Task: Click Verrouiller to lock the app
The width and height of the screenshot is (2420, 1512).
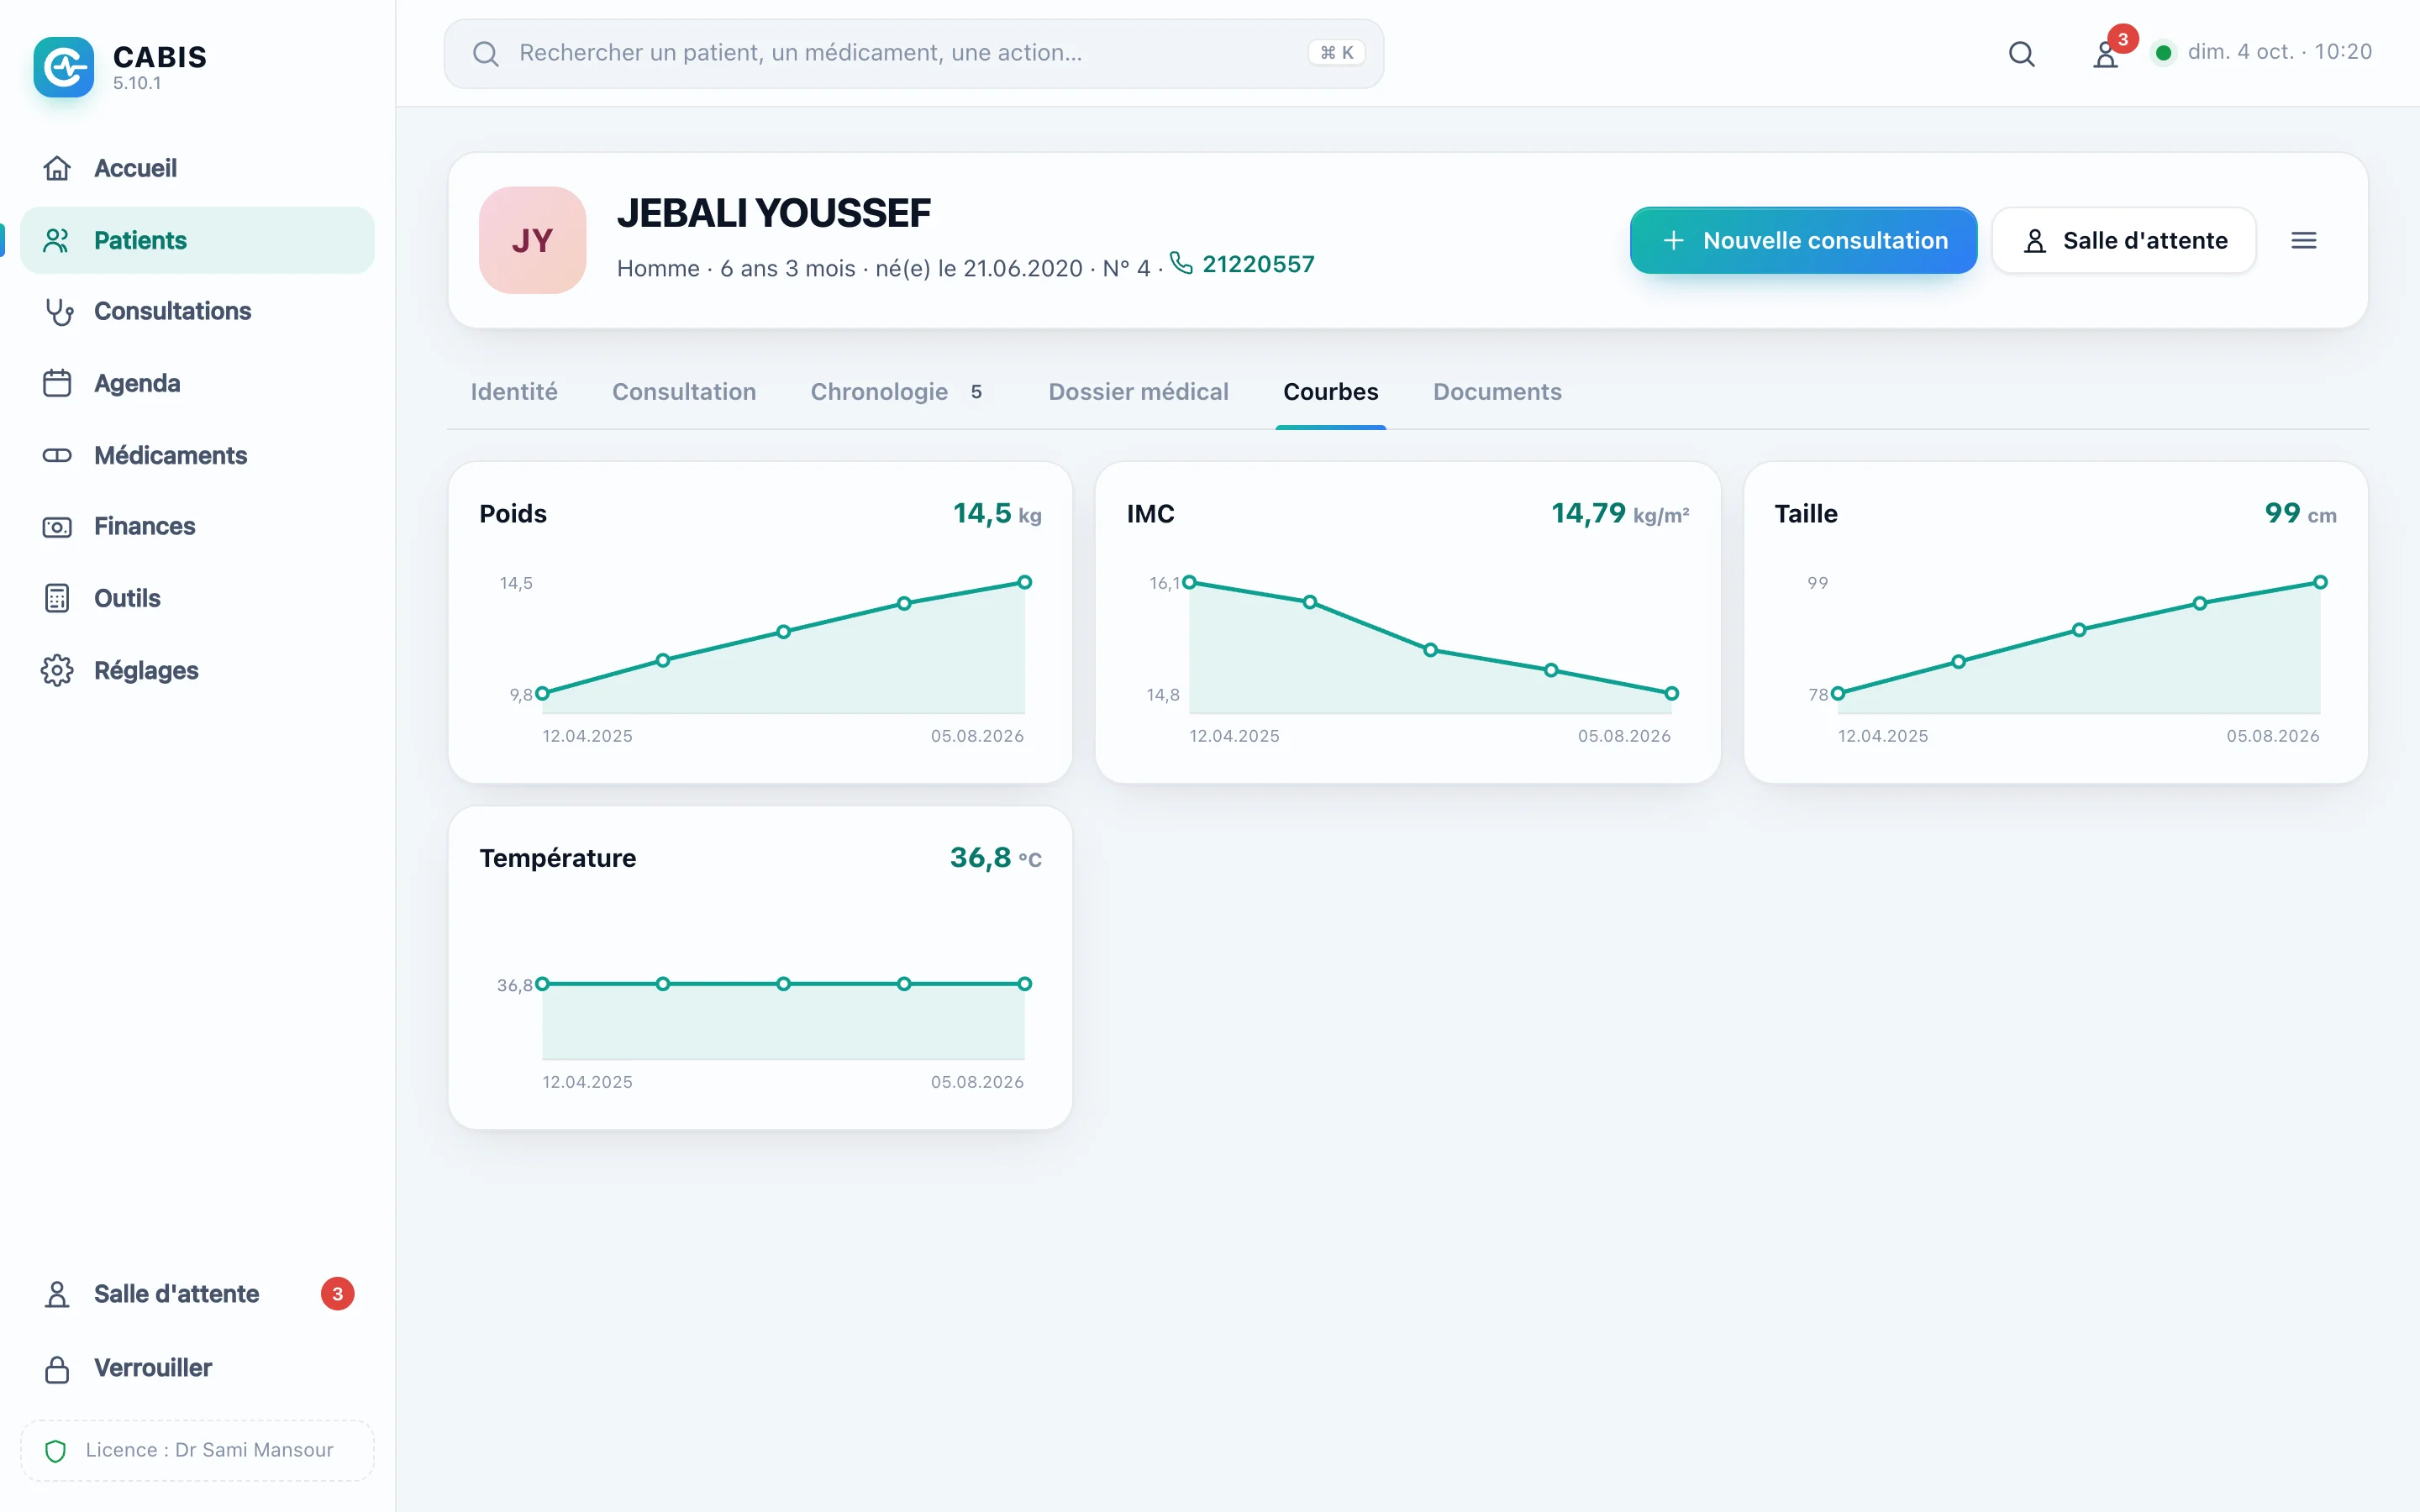Action: [197, 1368]
